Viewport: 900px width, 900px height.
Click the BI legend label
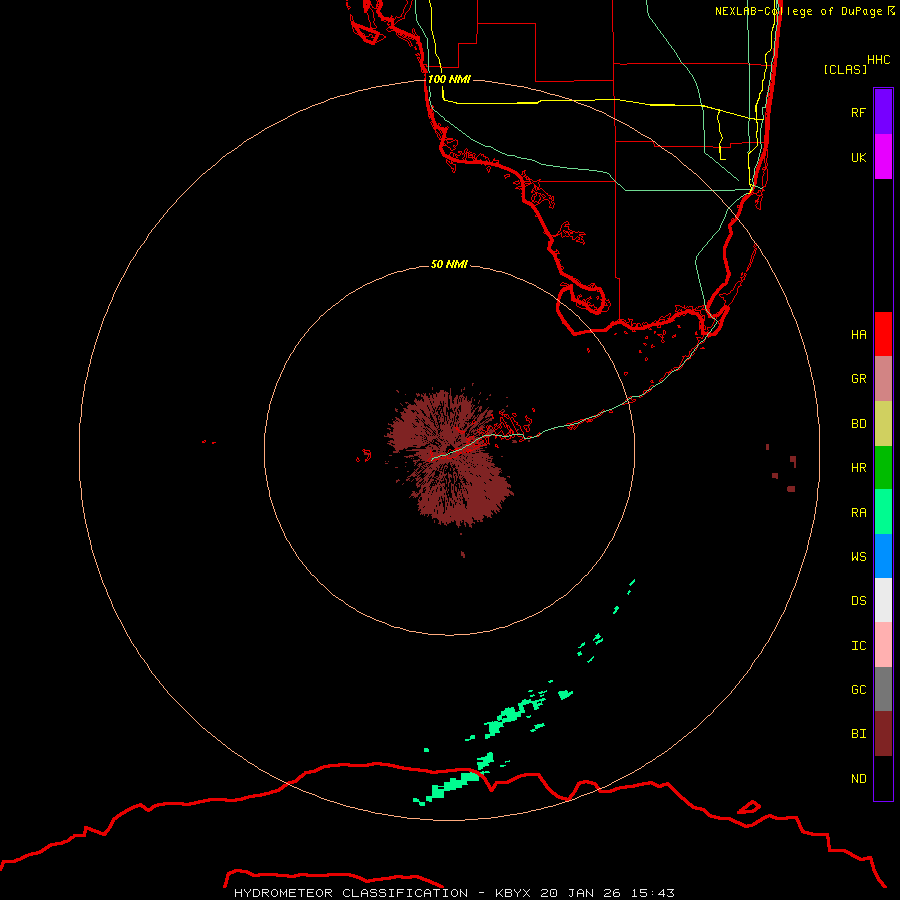click(858, 734)
